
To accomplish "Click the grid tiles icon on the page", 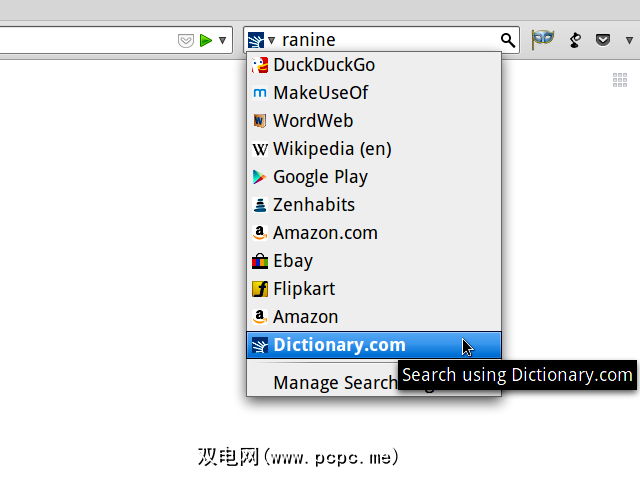I will [620, 80].
